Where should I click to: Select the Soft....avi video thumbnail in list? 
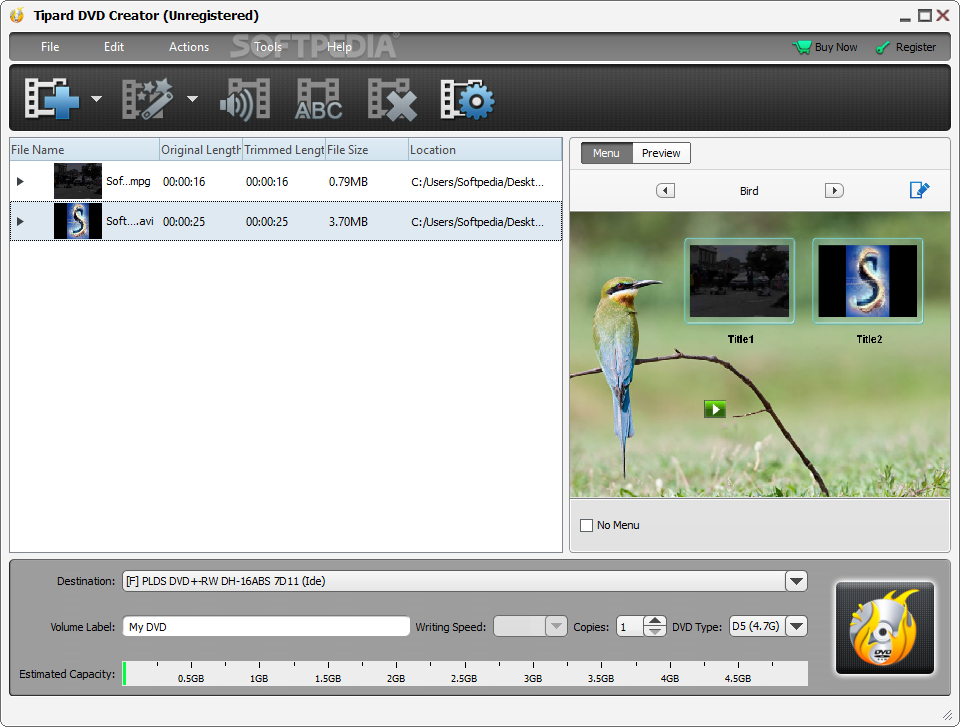[78, 221]
